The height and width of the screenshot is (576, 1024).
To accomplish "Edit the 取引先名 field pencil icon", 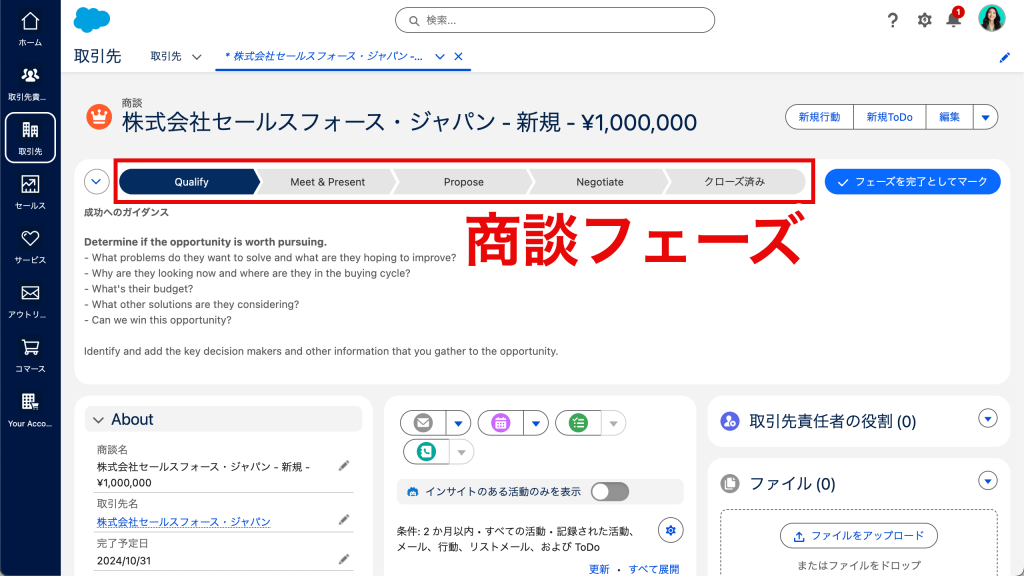I will point(344,520).
